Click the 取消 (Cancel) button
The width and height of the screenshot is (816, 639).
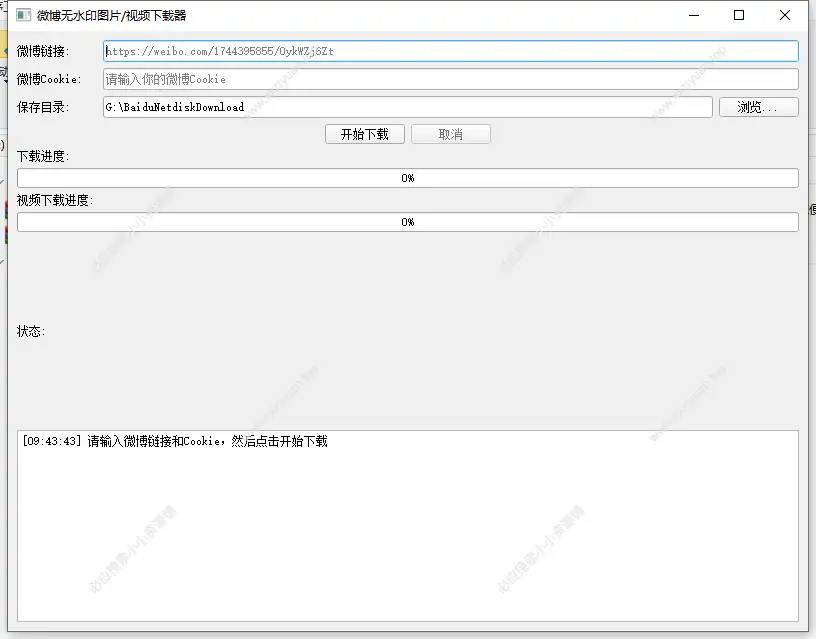(450, 134)
